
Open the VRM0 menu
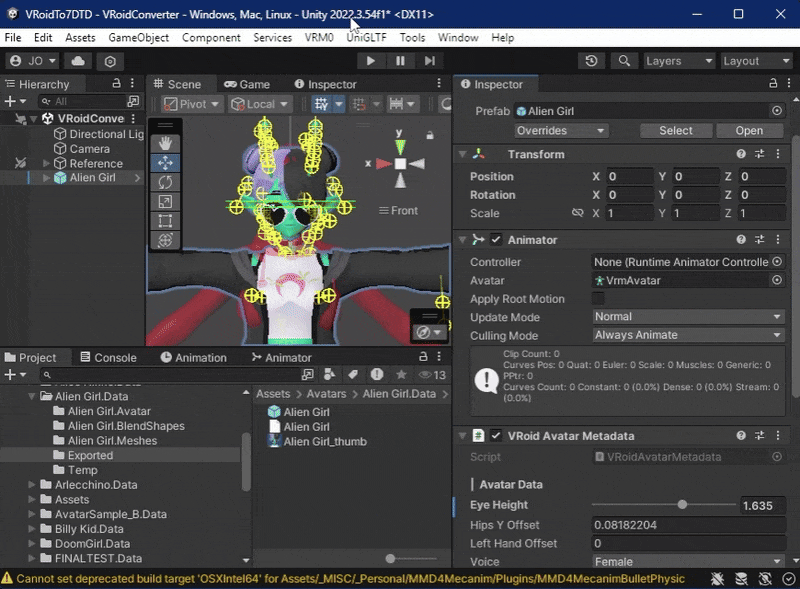[x=319, y=38]
